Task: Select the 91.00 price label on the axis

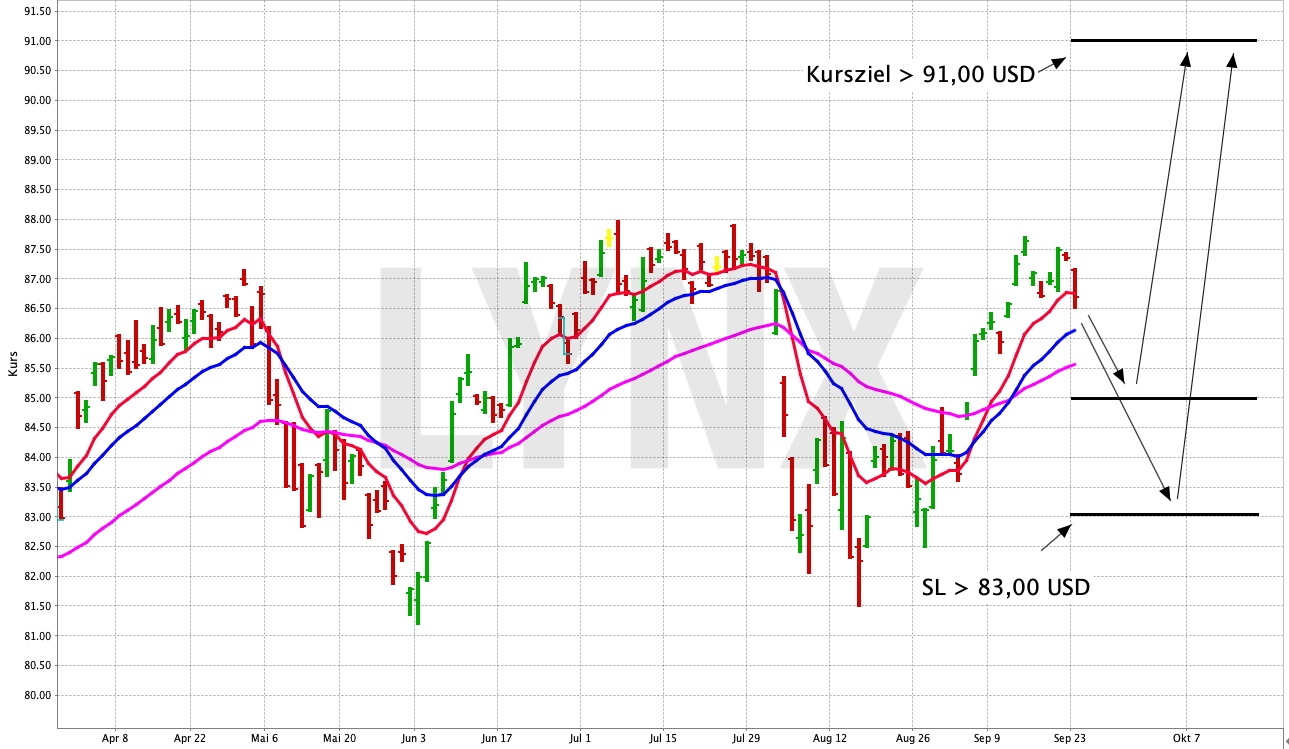Action: [39, 41]
